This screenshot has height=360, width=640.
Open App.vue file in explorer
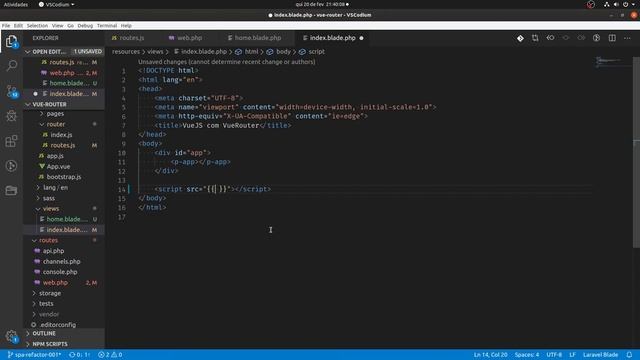[x=58, y=167]
